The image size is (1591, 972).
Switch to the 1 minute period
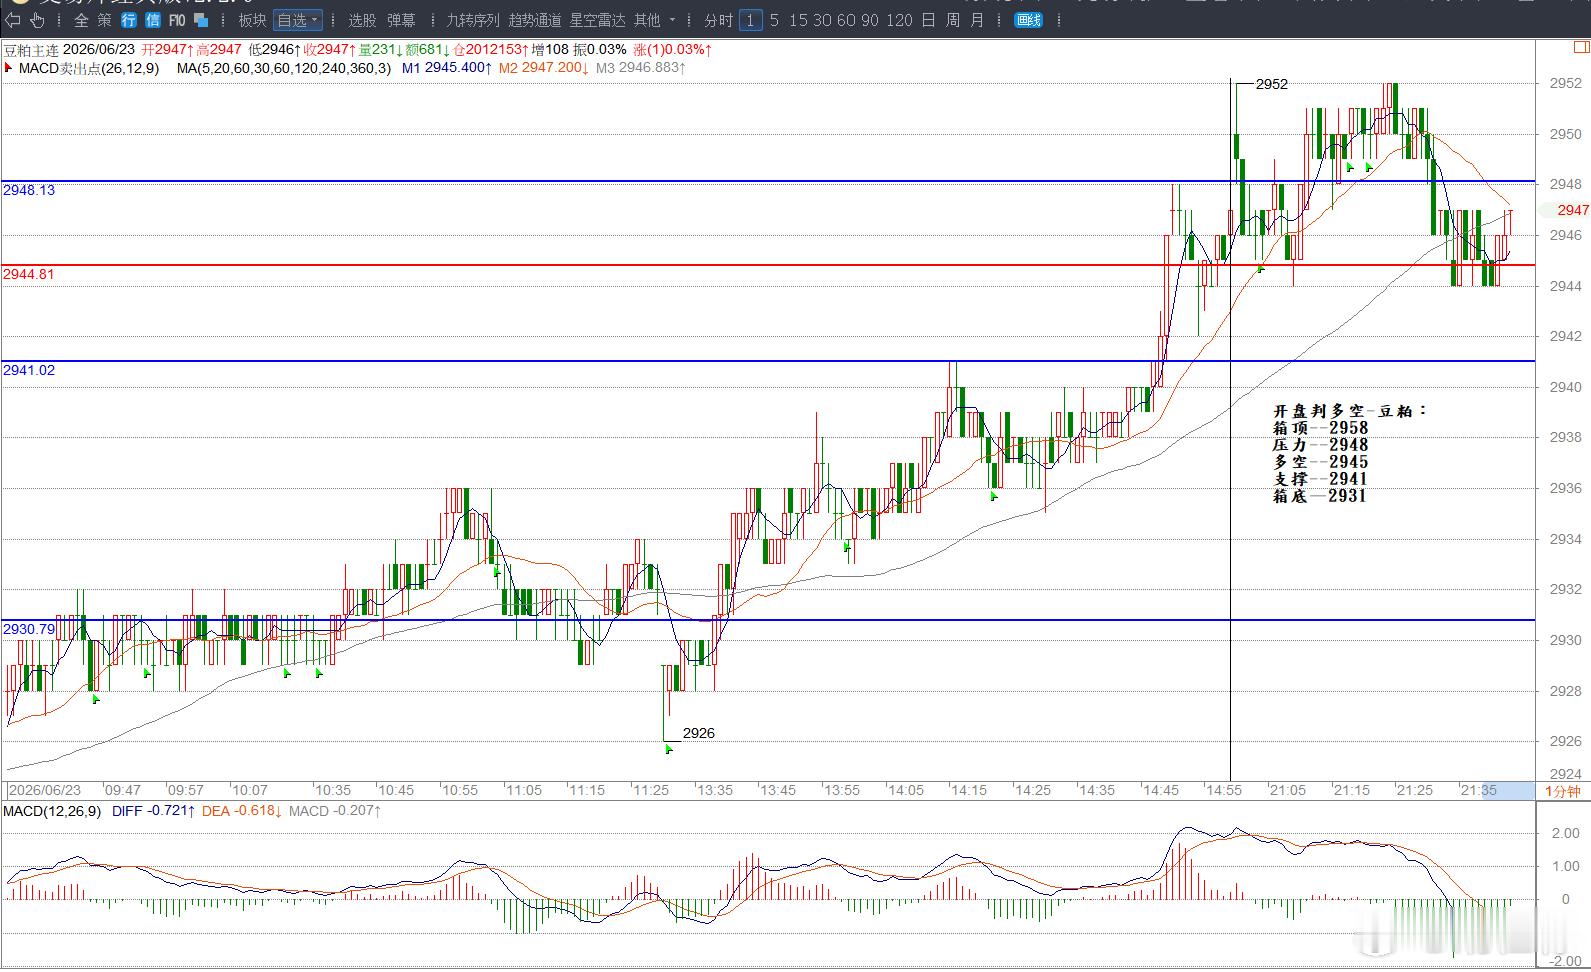click(x=750, y=20)
